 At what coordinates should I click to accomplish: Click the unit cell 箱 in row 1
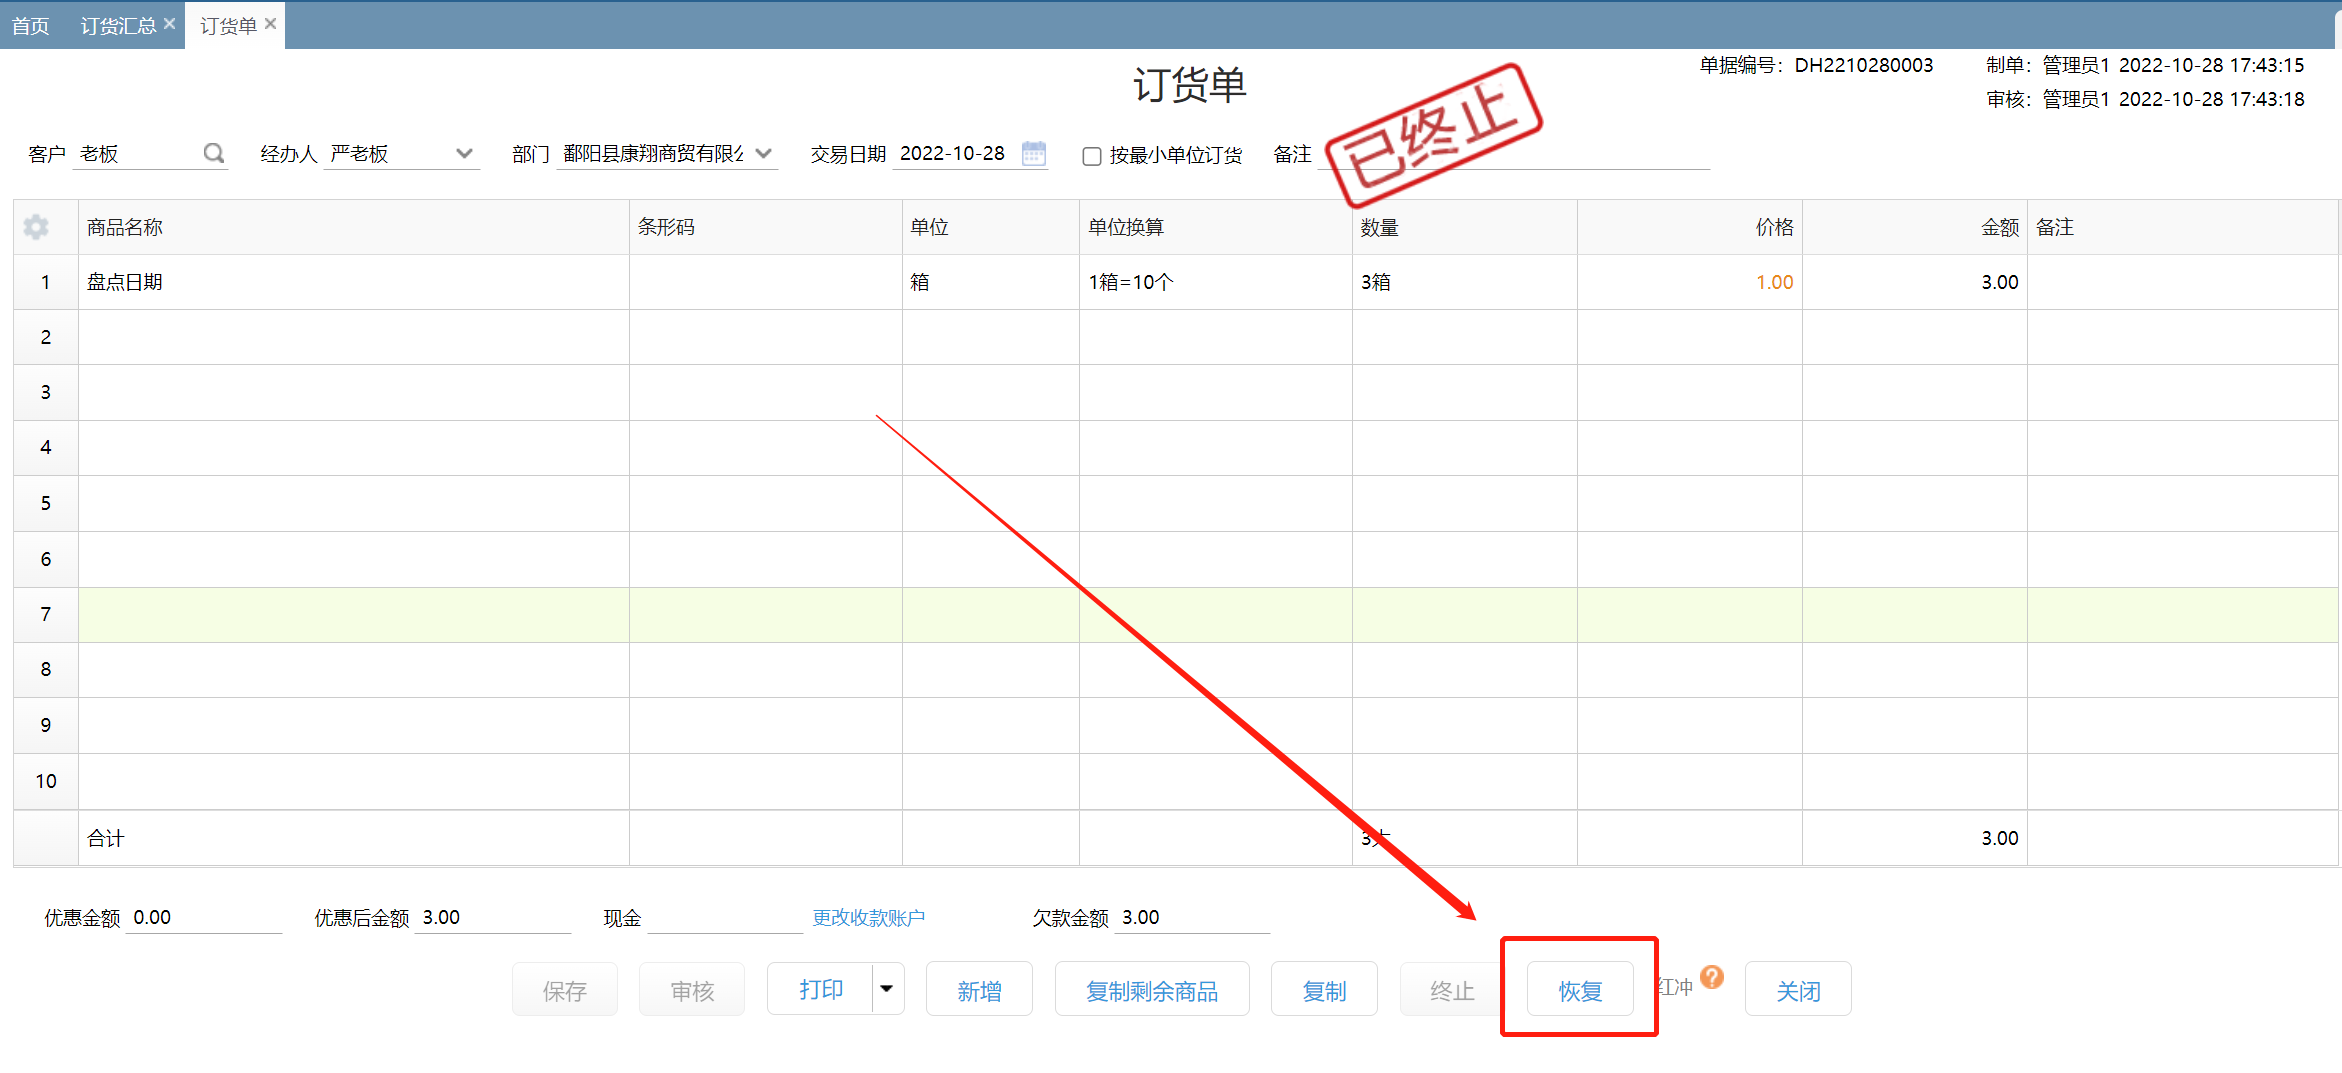991,282
